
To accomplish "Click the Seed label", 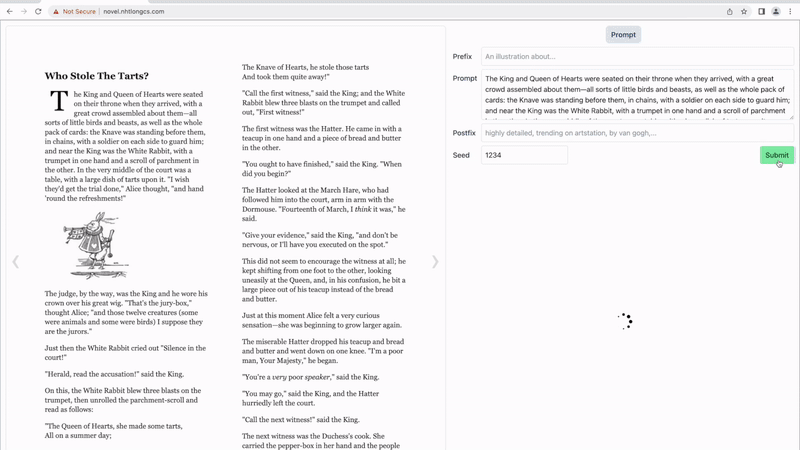I will (461, 155).
